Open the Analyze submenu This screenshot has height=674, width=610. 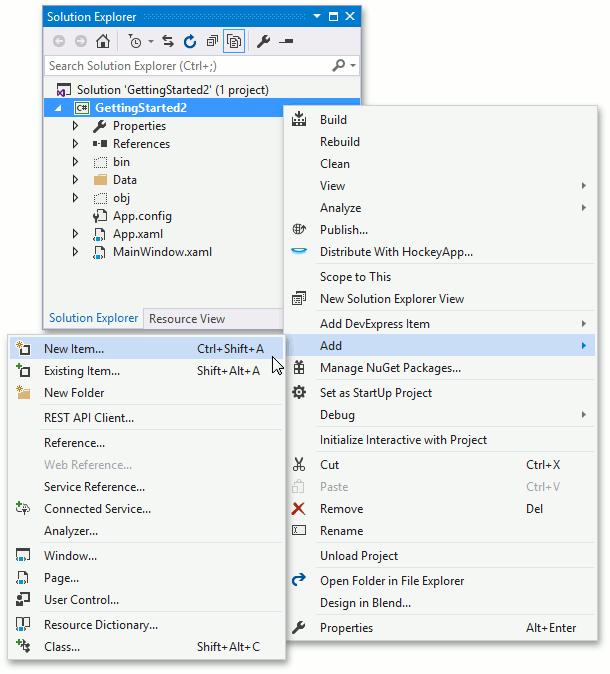coord(441,208)
